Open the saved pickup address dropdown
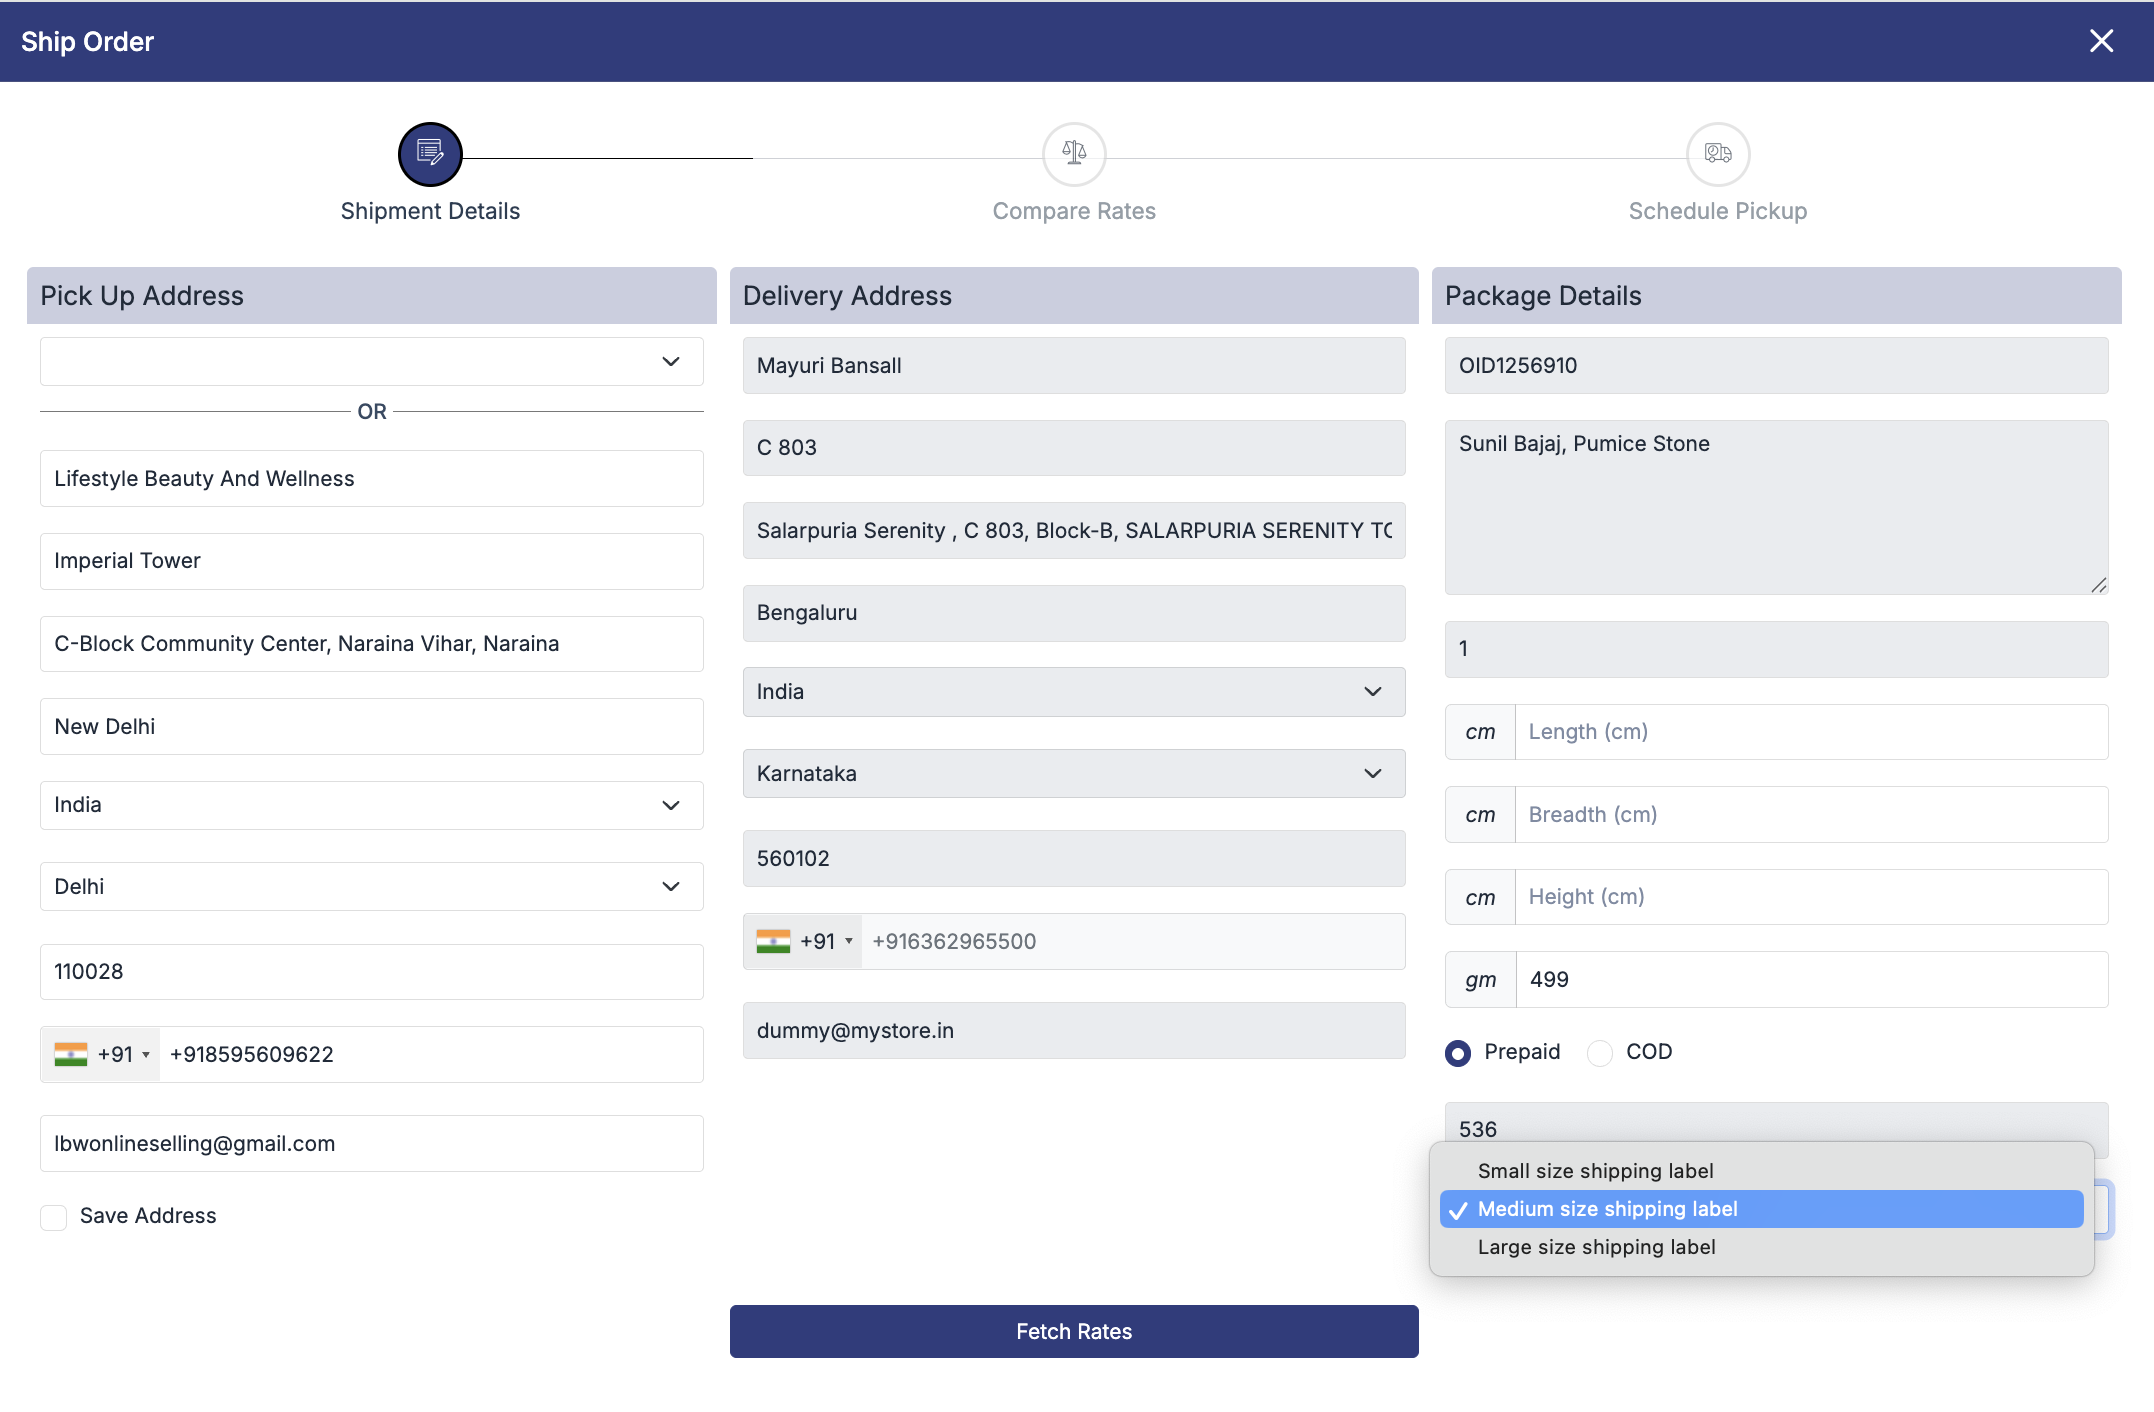 (x=371, y=362)
